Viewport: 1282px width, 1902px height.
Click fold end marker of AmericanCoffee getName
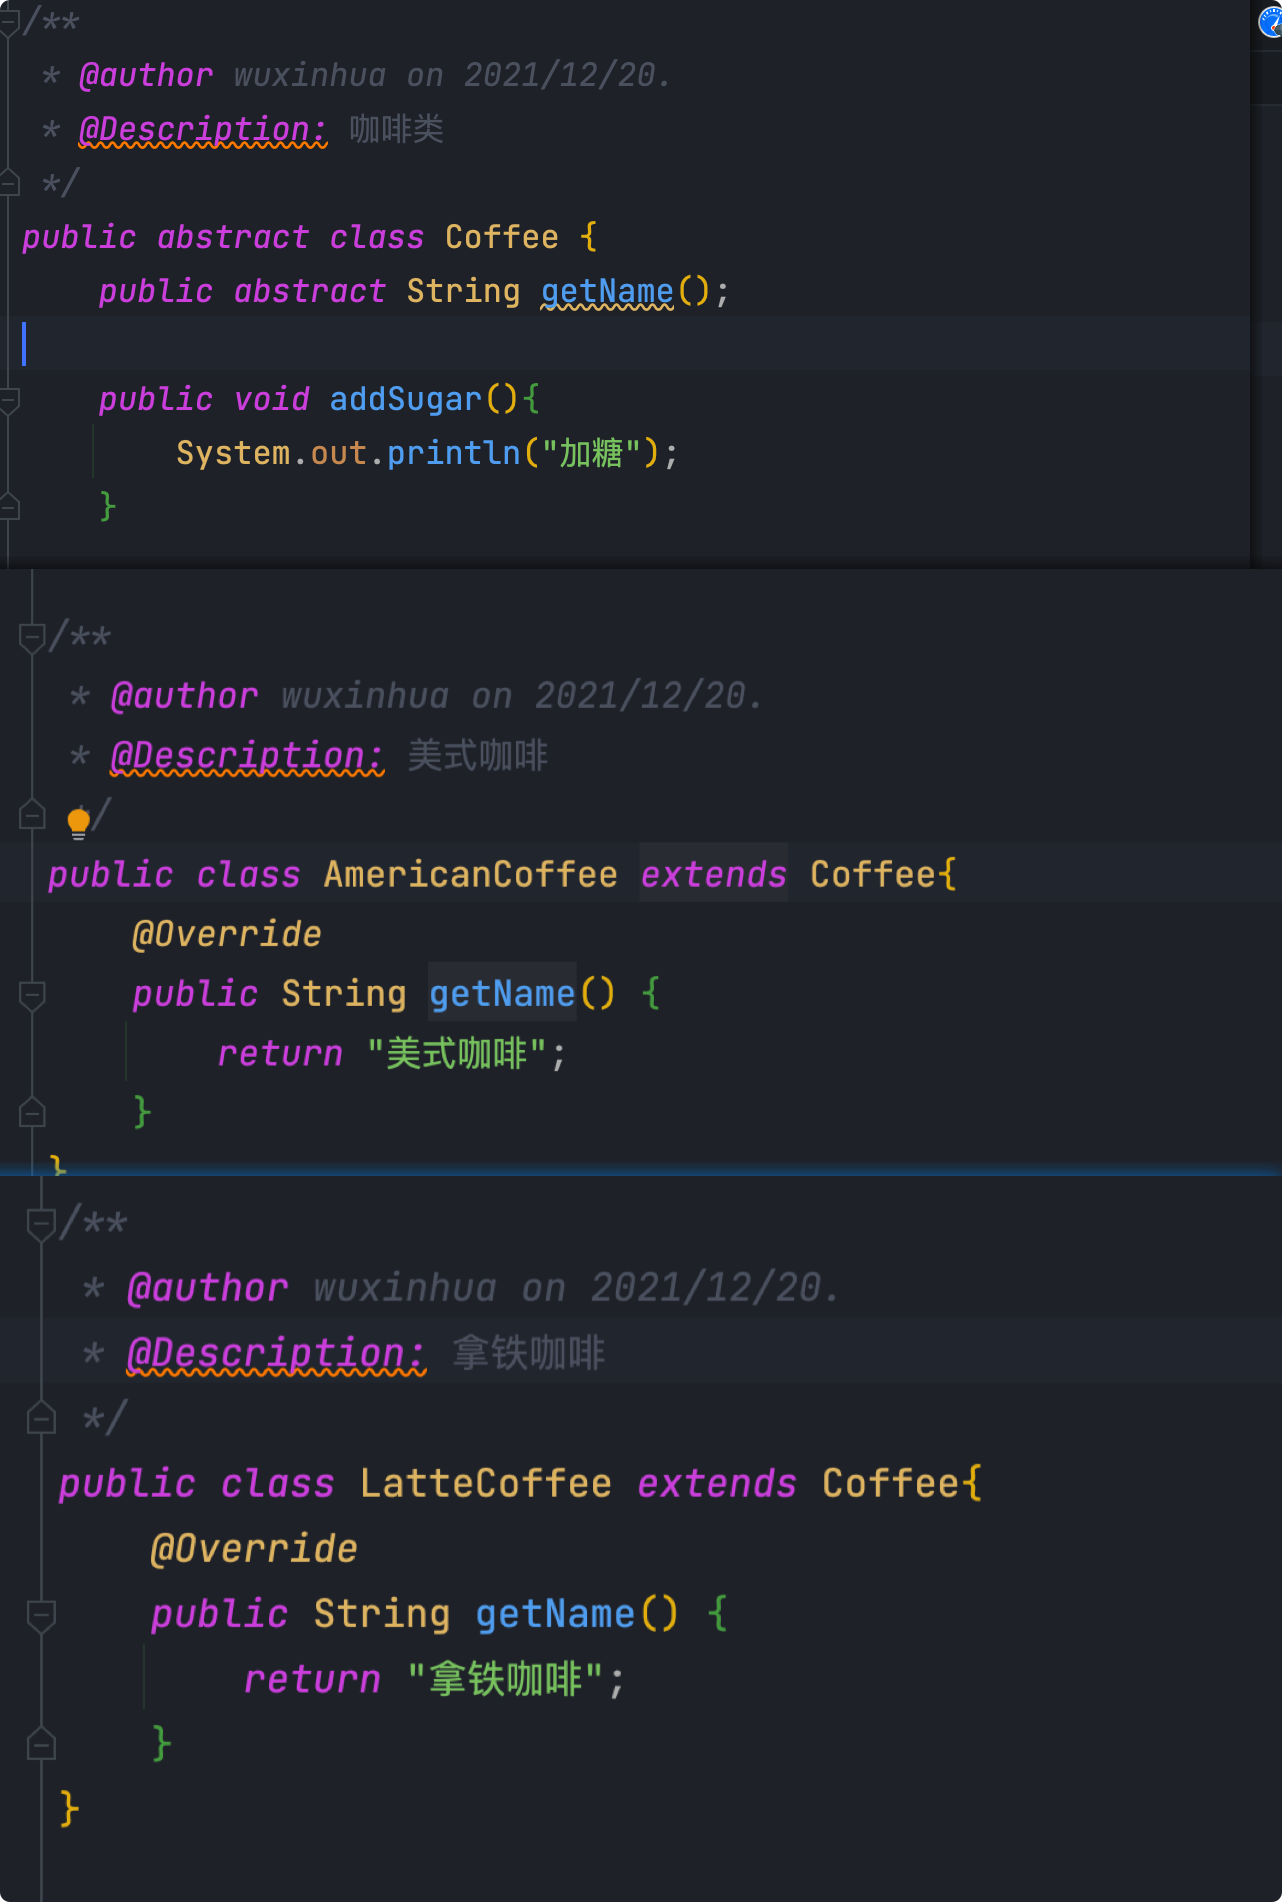pos(32,1112)
